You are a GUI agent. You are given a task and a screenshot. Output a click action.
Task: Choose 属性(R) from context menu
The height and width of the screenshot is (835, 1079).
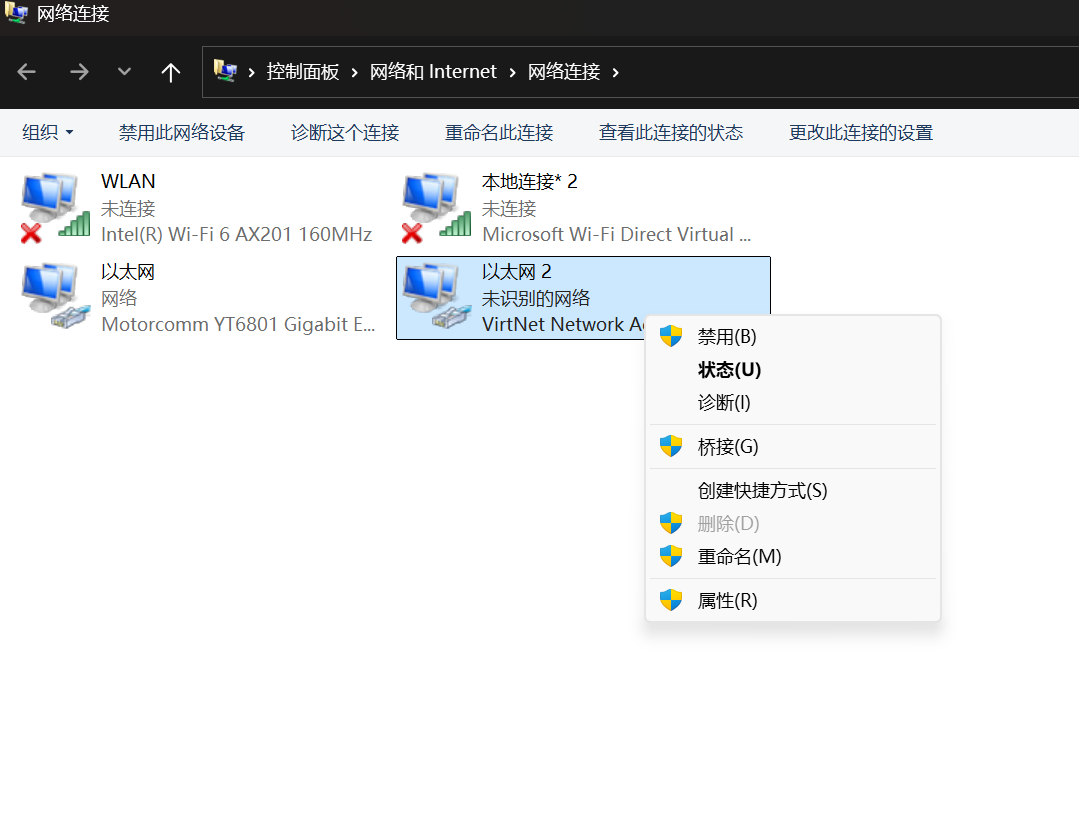click(x=793, y=601)
